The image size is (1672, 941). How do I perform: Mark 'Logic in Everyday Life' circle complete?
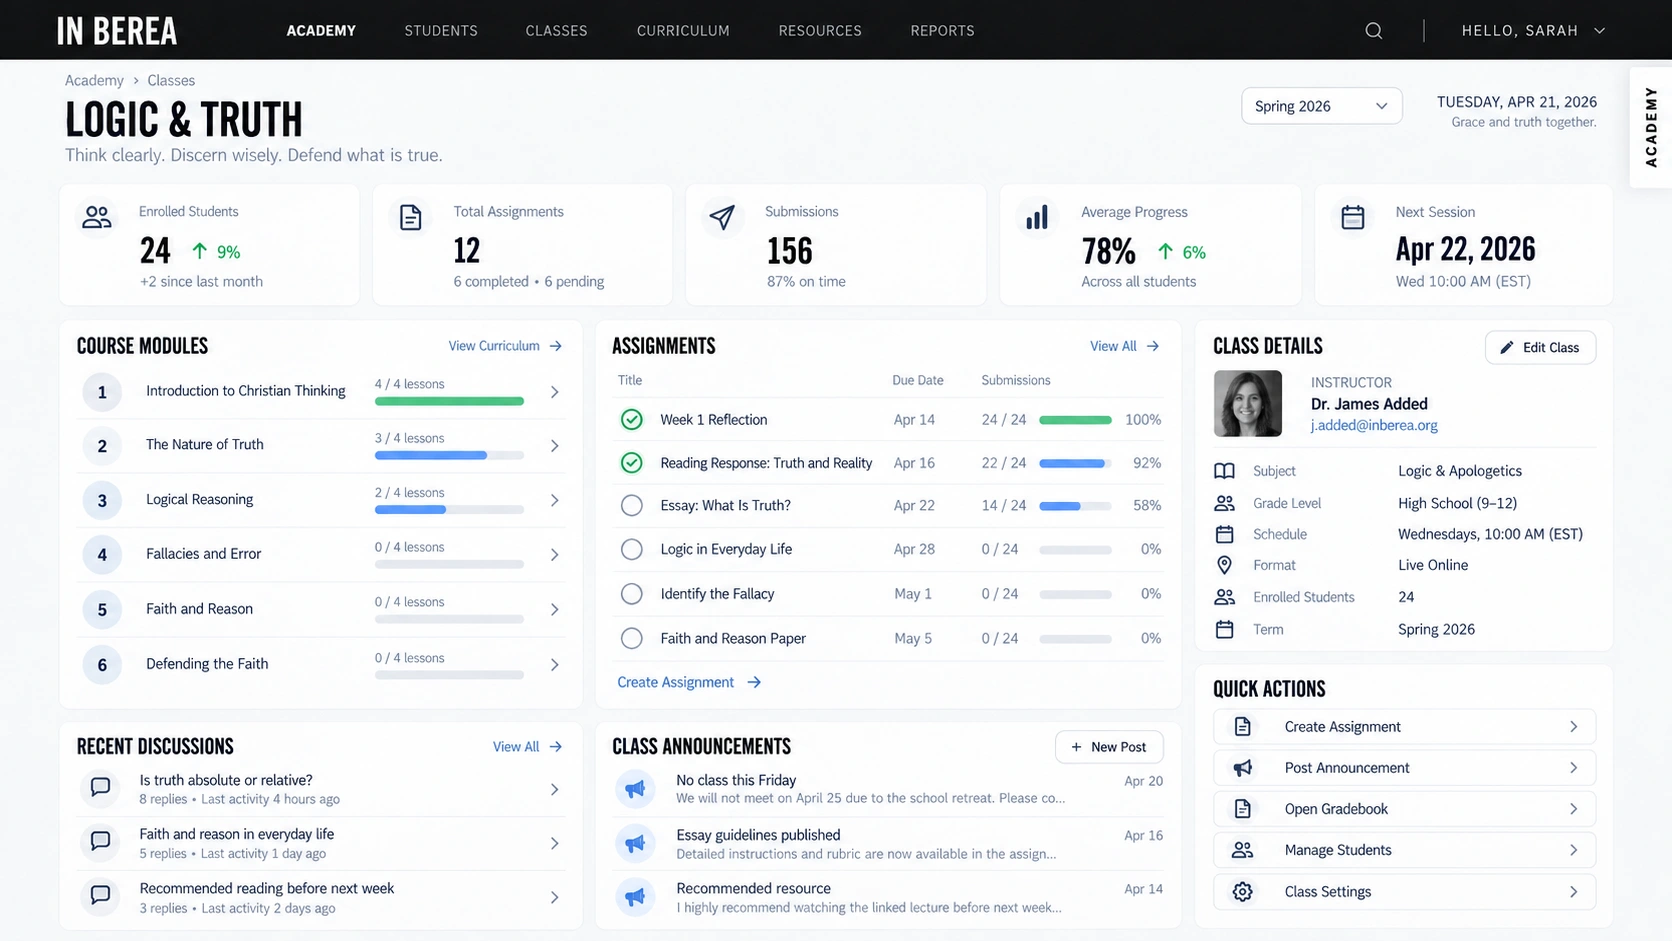[631, 549]
